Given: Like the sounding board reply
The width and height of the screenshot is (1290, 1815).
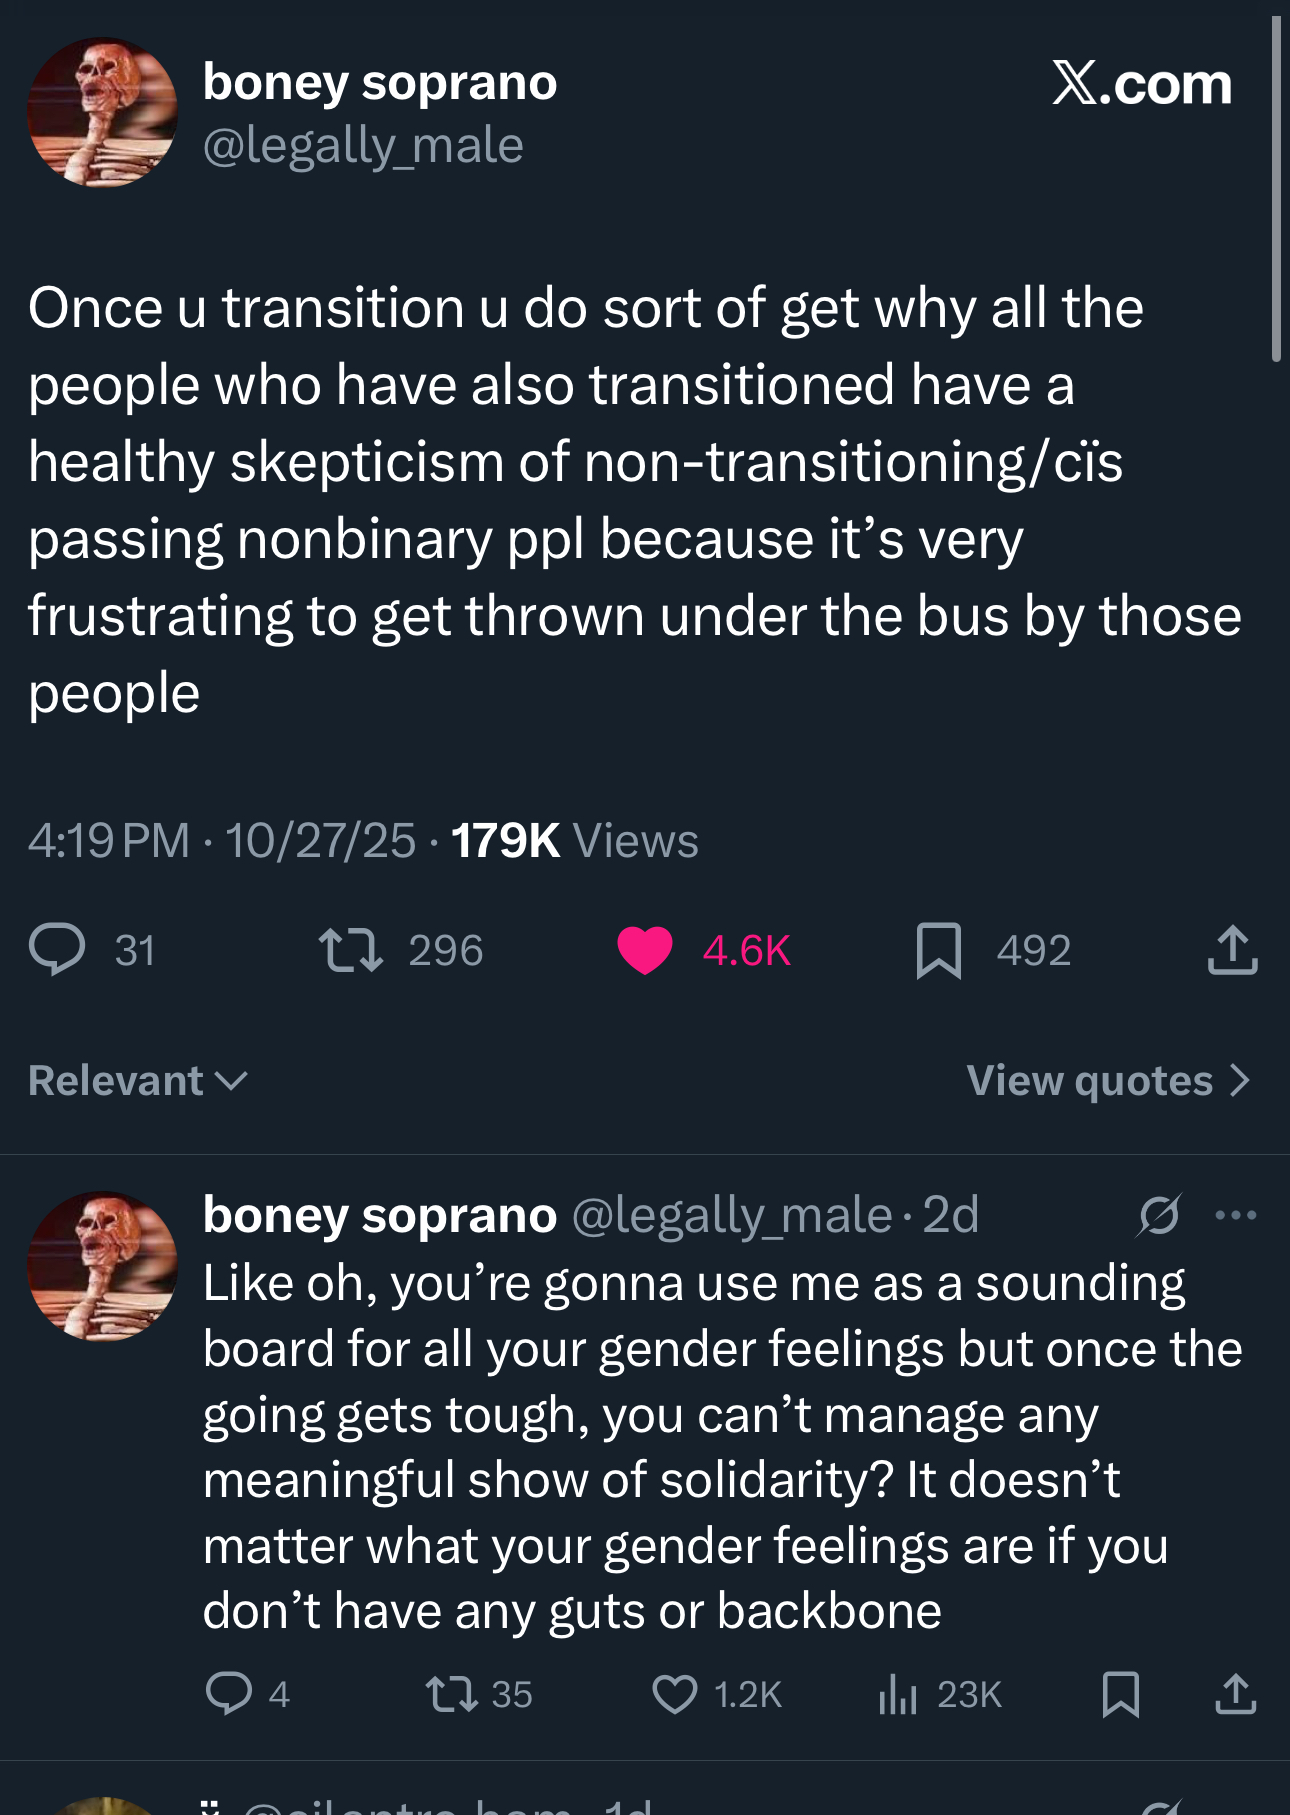Looking at the screenshot, I should (x=675, y=1694).
